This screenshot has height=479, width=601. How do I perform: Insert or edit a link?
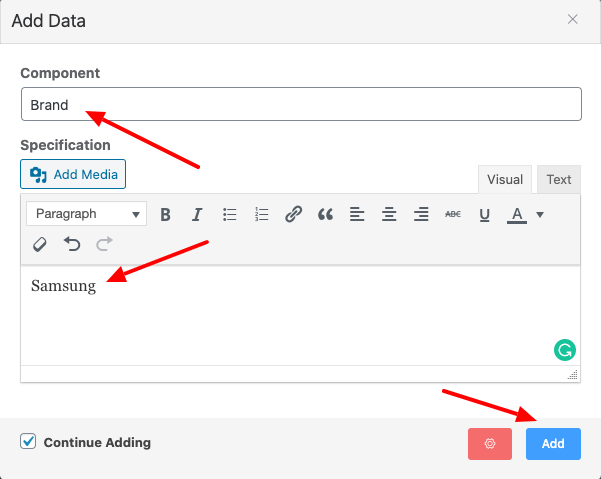click(293, 214)
